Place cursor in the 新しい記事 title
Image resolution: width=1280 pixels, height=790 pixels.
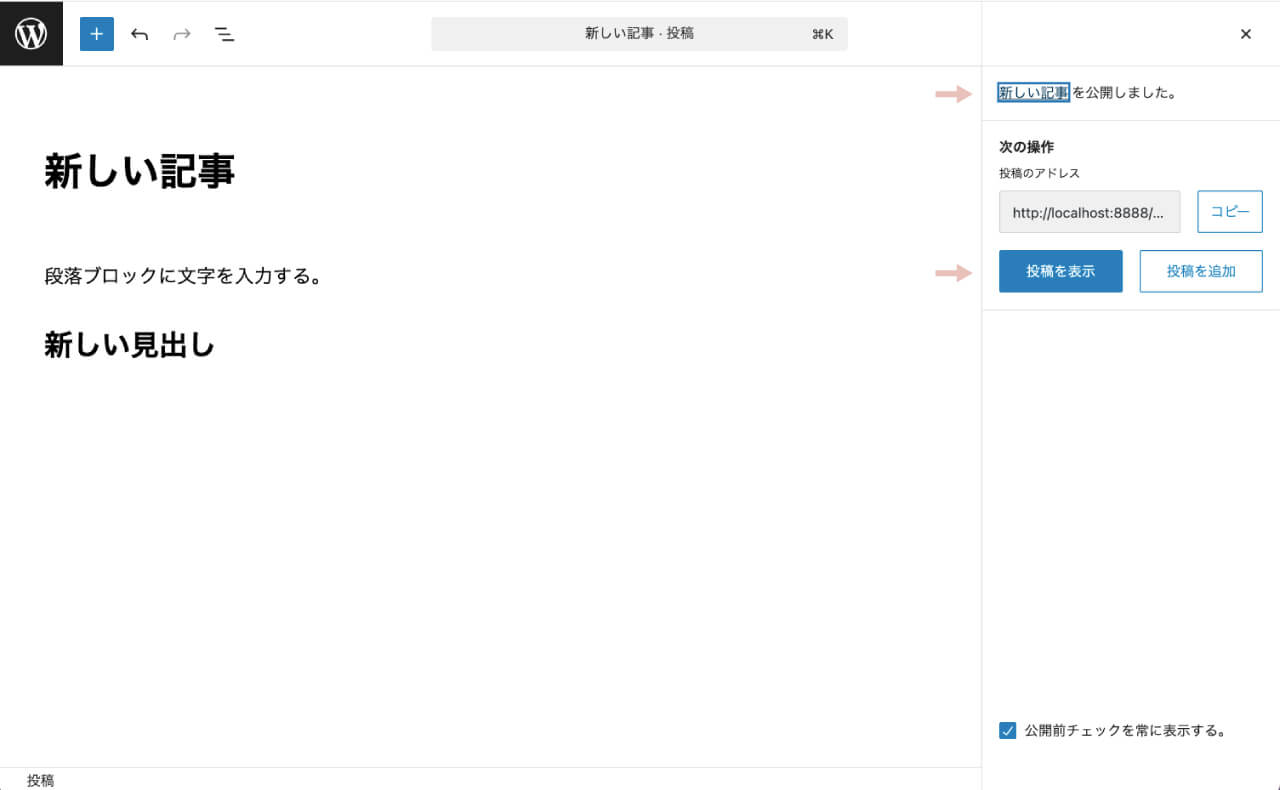(x=138, y=170)
